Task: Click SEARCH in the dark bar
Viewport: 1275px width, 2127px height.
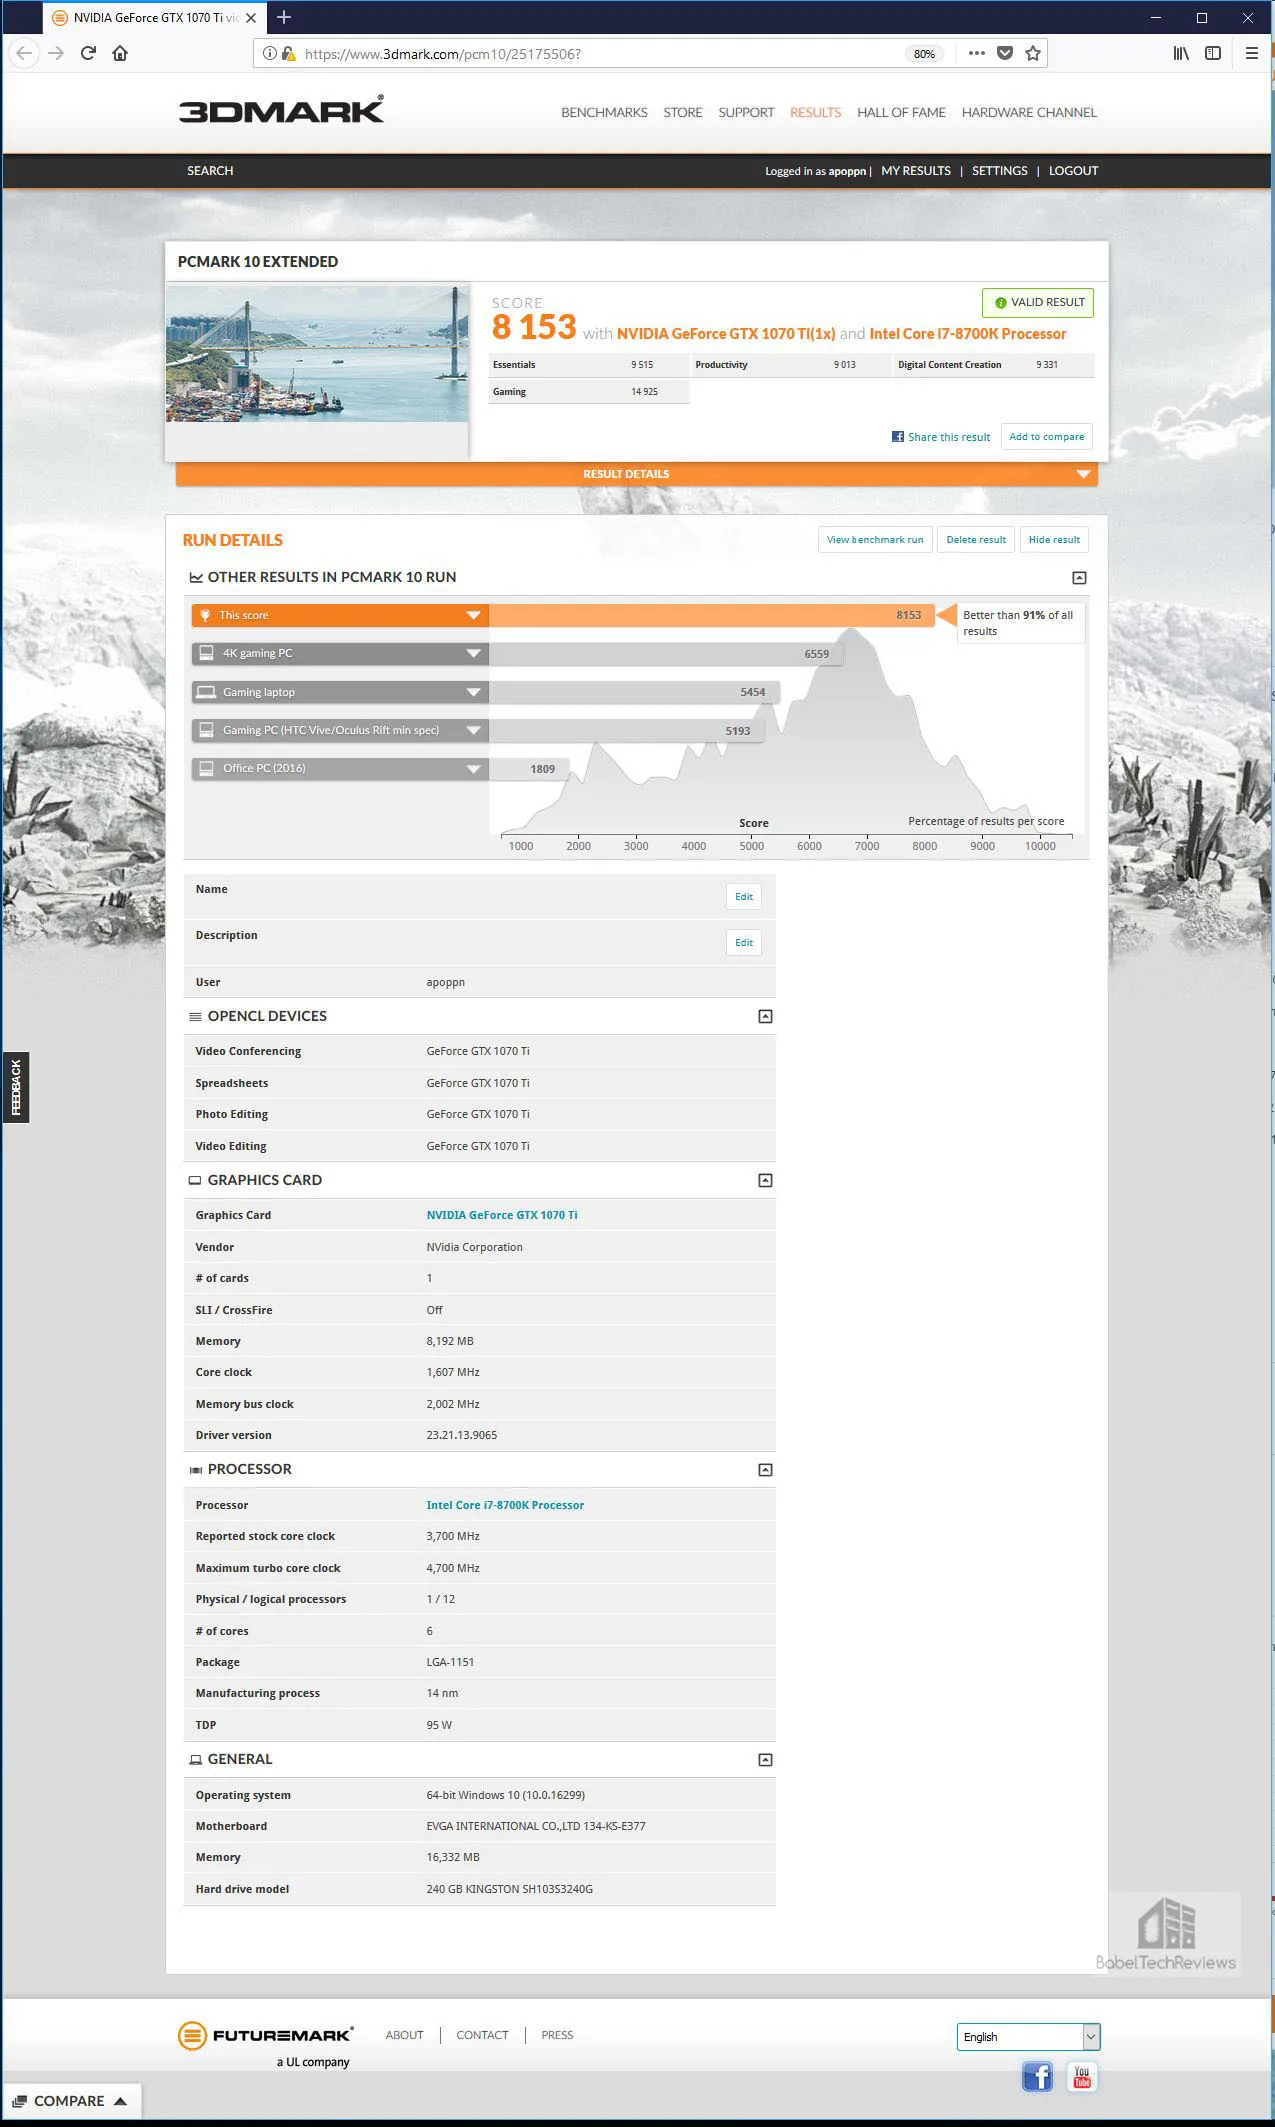Action: (210, 171)
